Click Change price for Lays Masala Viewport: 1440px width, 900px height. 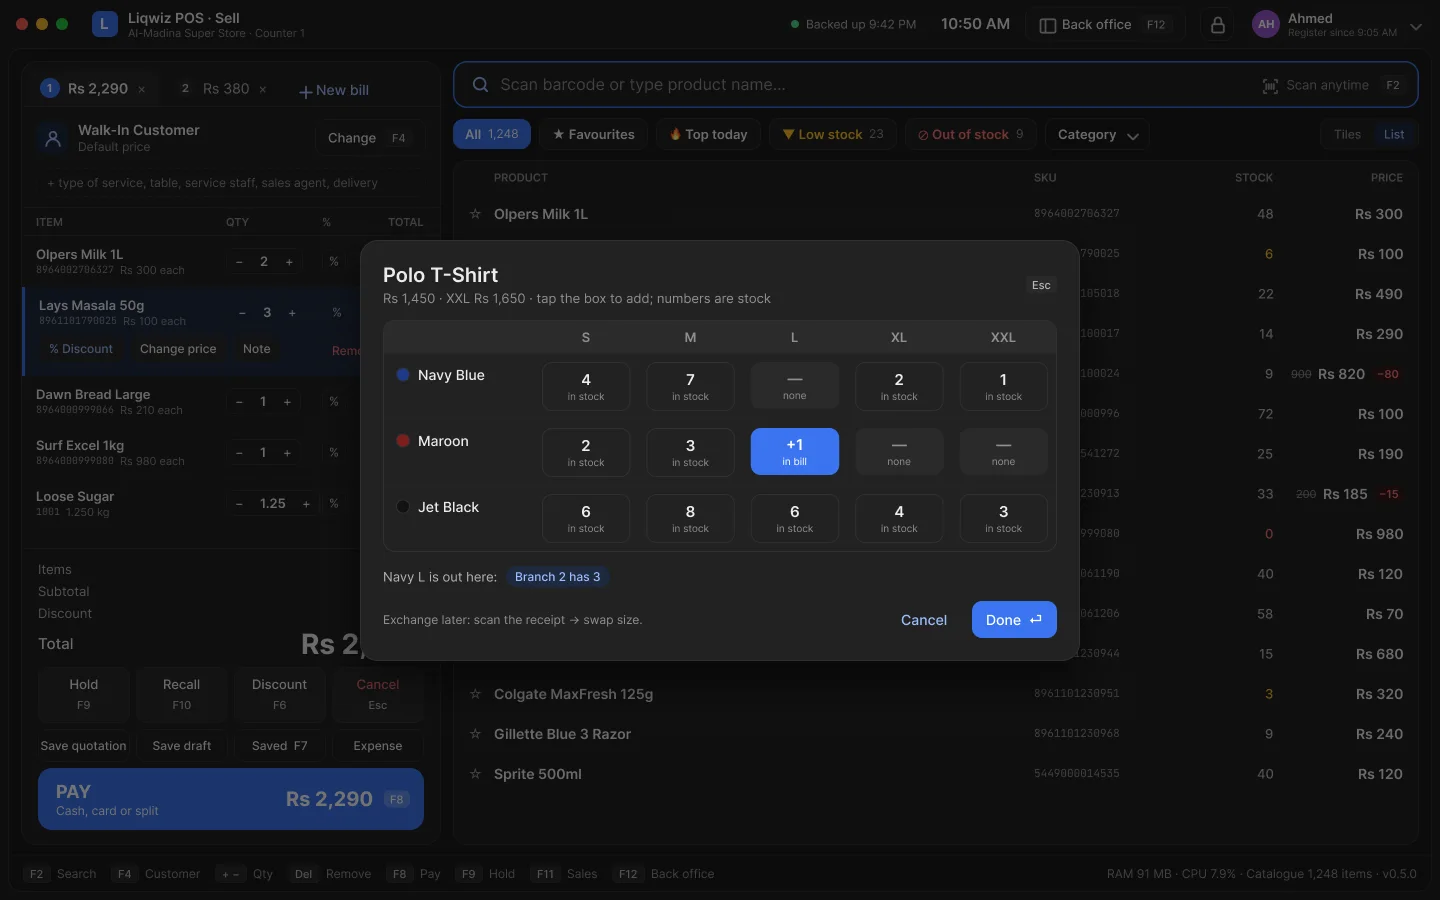(x=178, y=349)
